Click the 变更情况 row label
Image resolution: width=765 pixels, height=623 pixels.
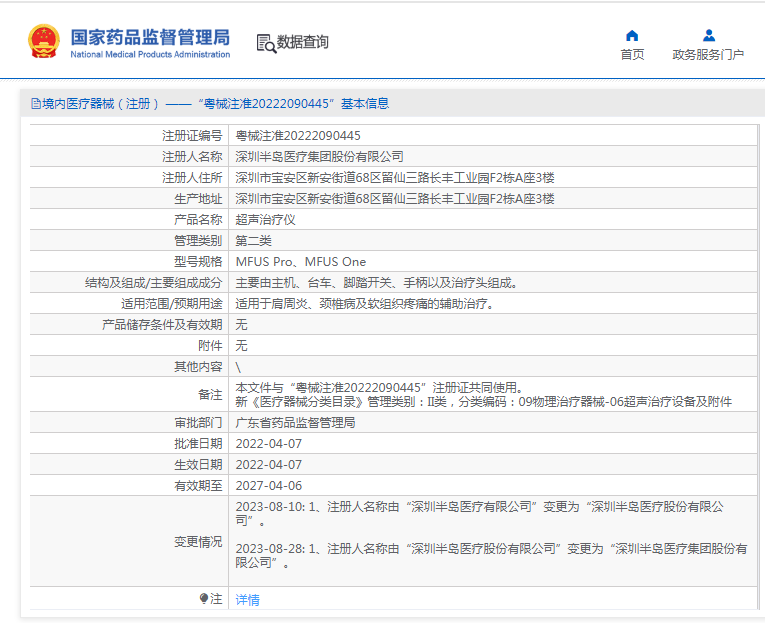[198, 542]
